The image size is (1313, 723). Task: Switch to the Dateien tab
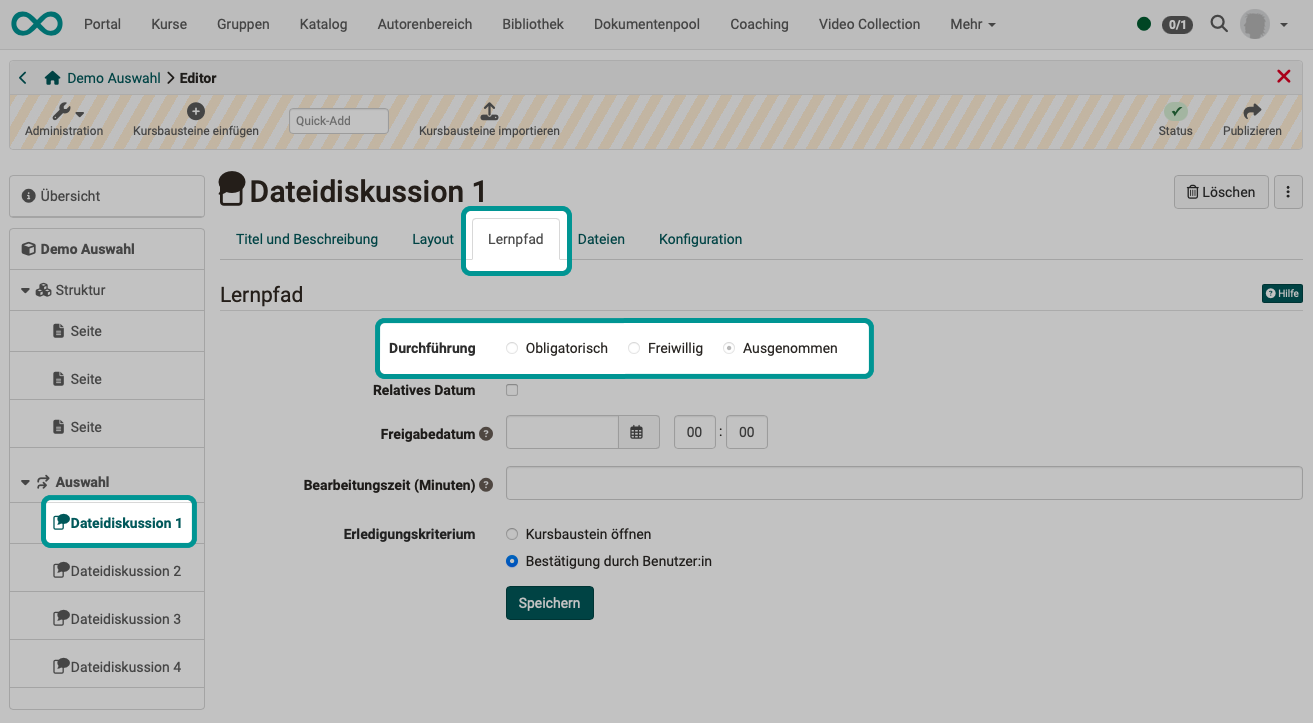601,239
